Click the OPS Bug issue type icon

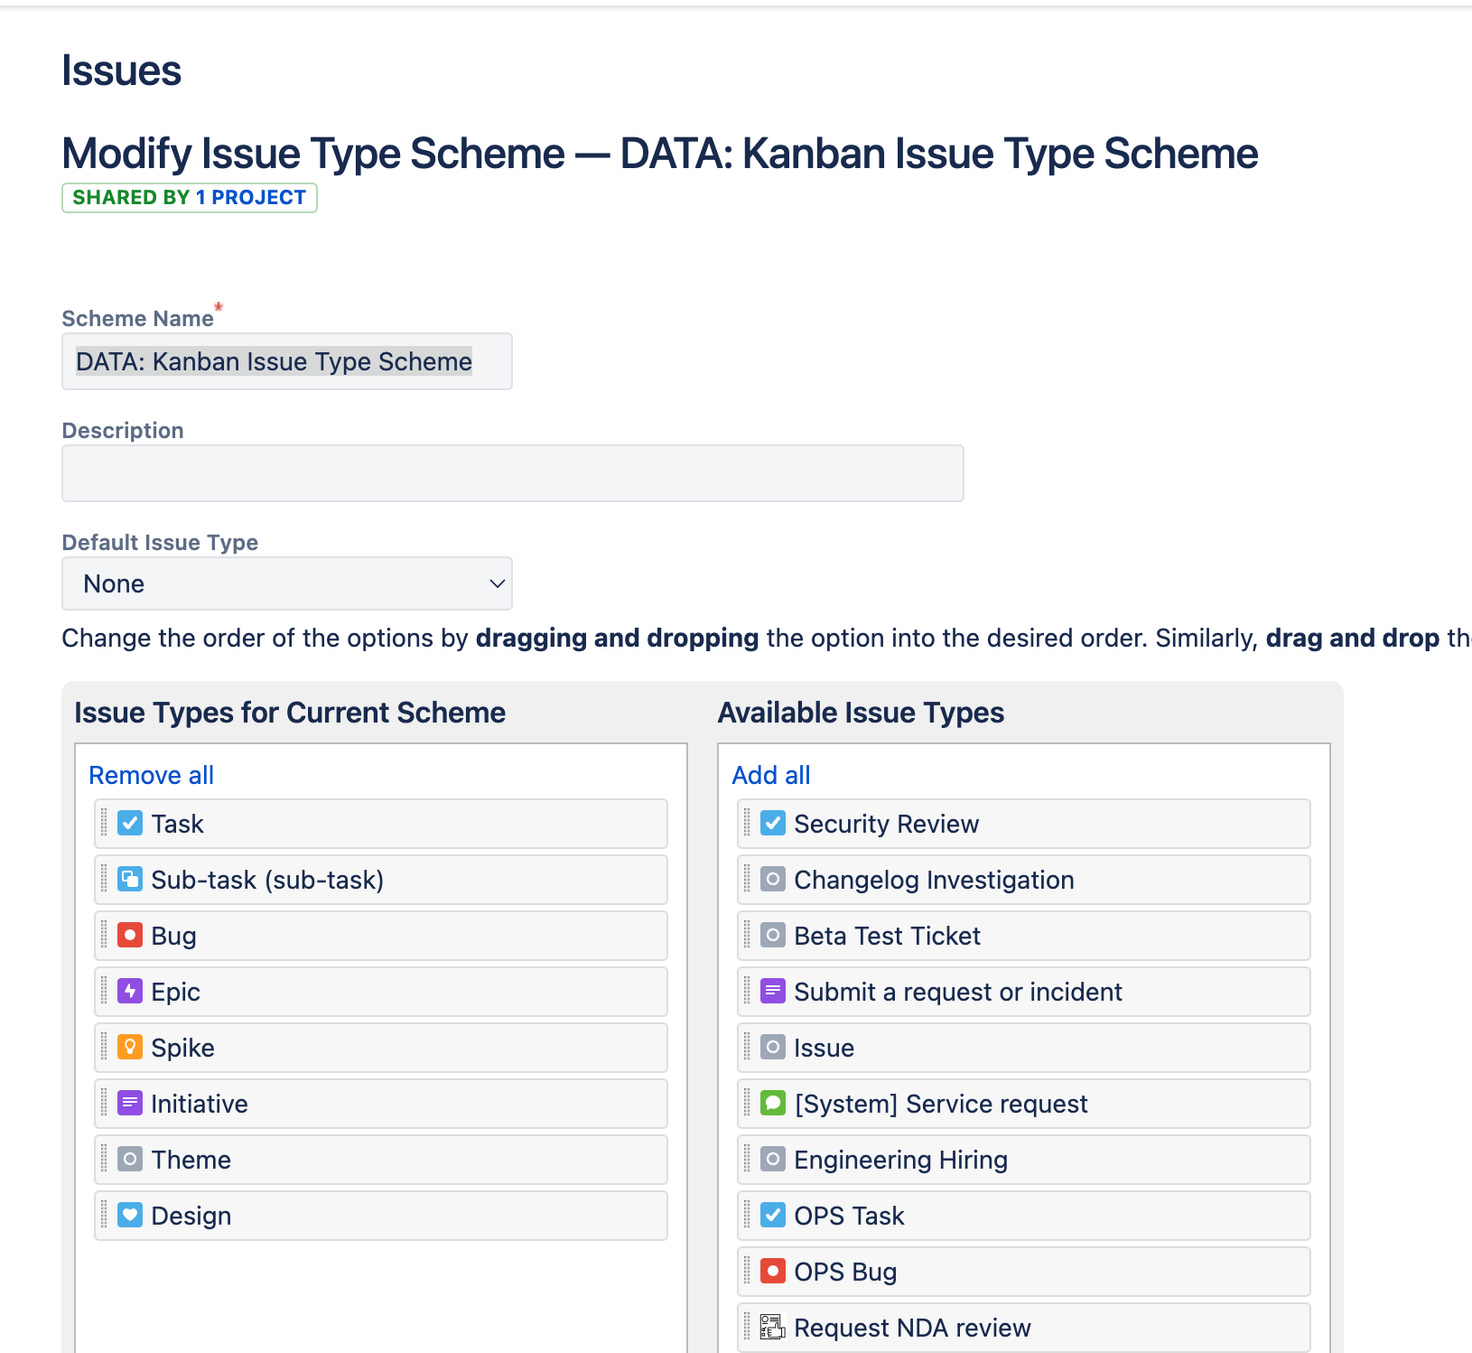[x=772, y=1271]
